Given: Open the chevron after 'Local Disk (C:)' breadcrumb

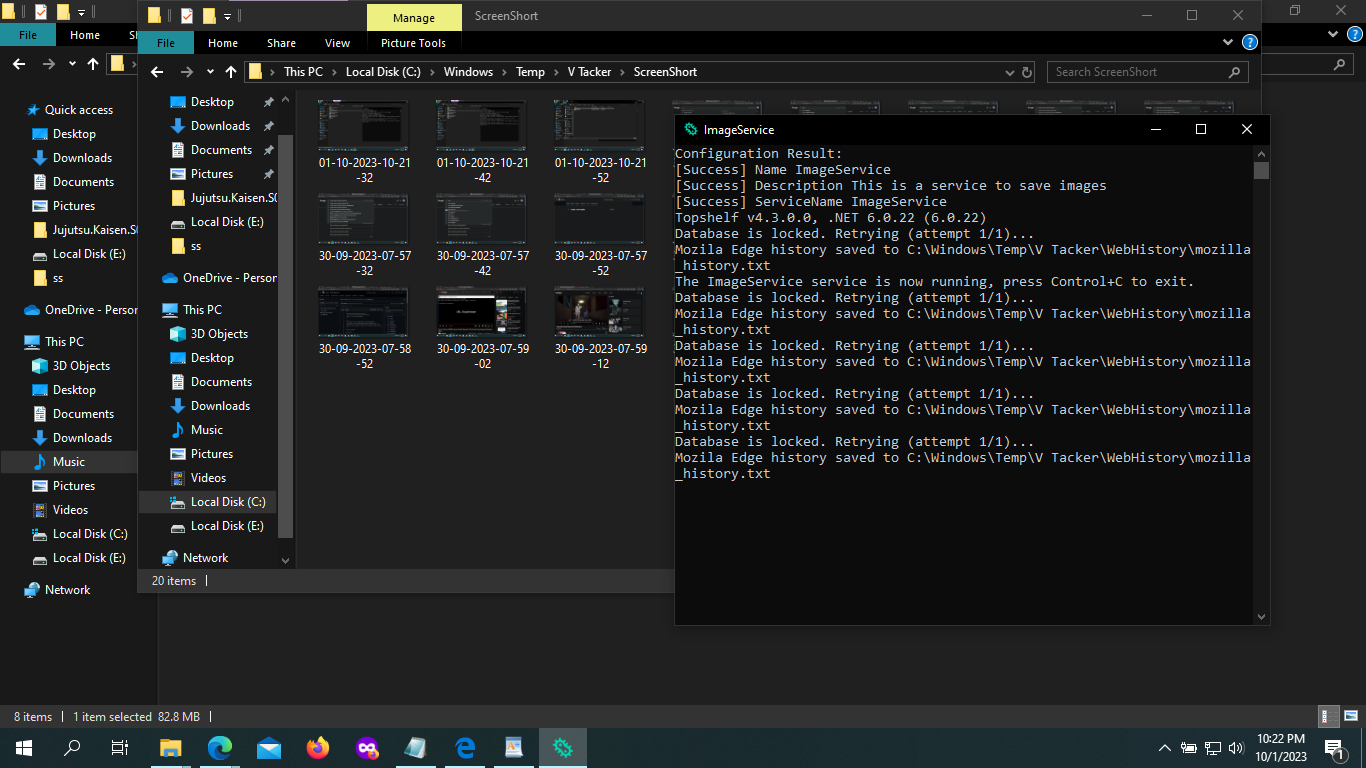Looking at the screenshot, I should (x=432, y=72).
